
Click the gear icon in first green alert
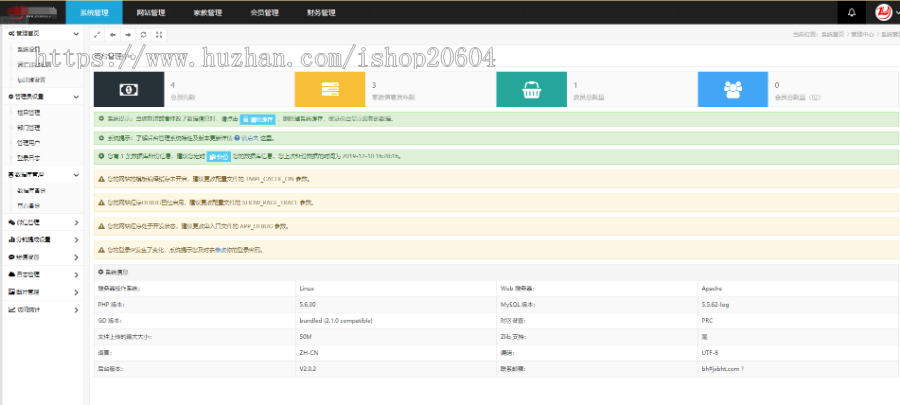click(102, 119)
